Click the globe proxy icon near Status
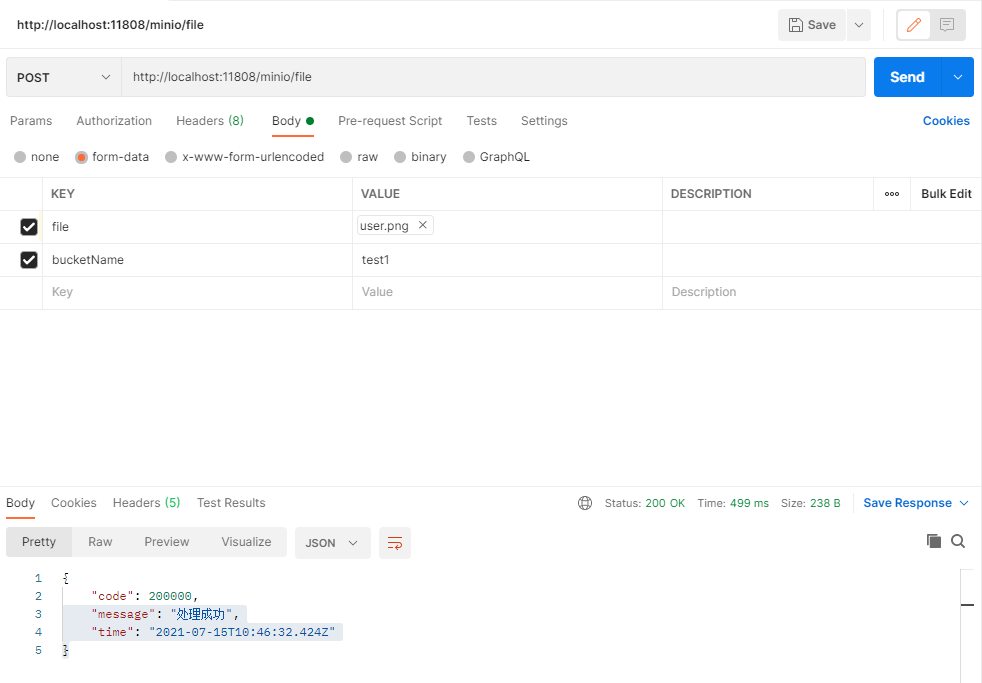Viewport: 982px width, 683px height. click(585, 503)
